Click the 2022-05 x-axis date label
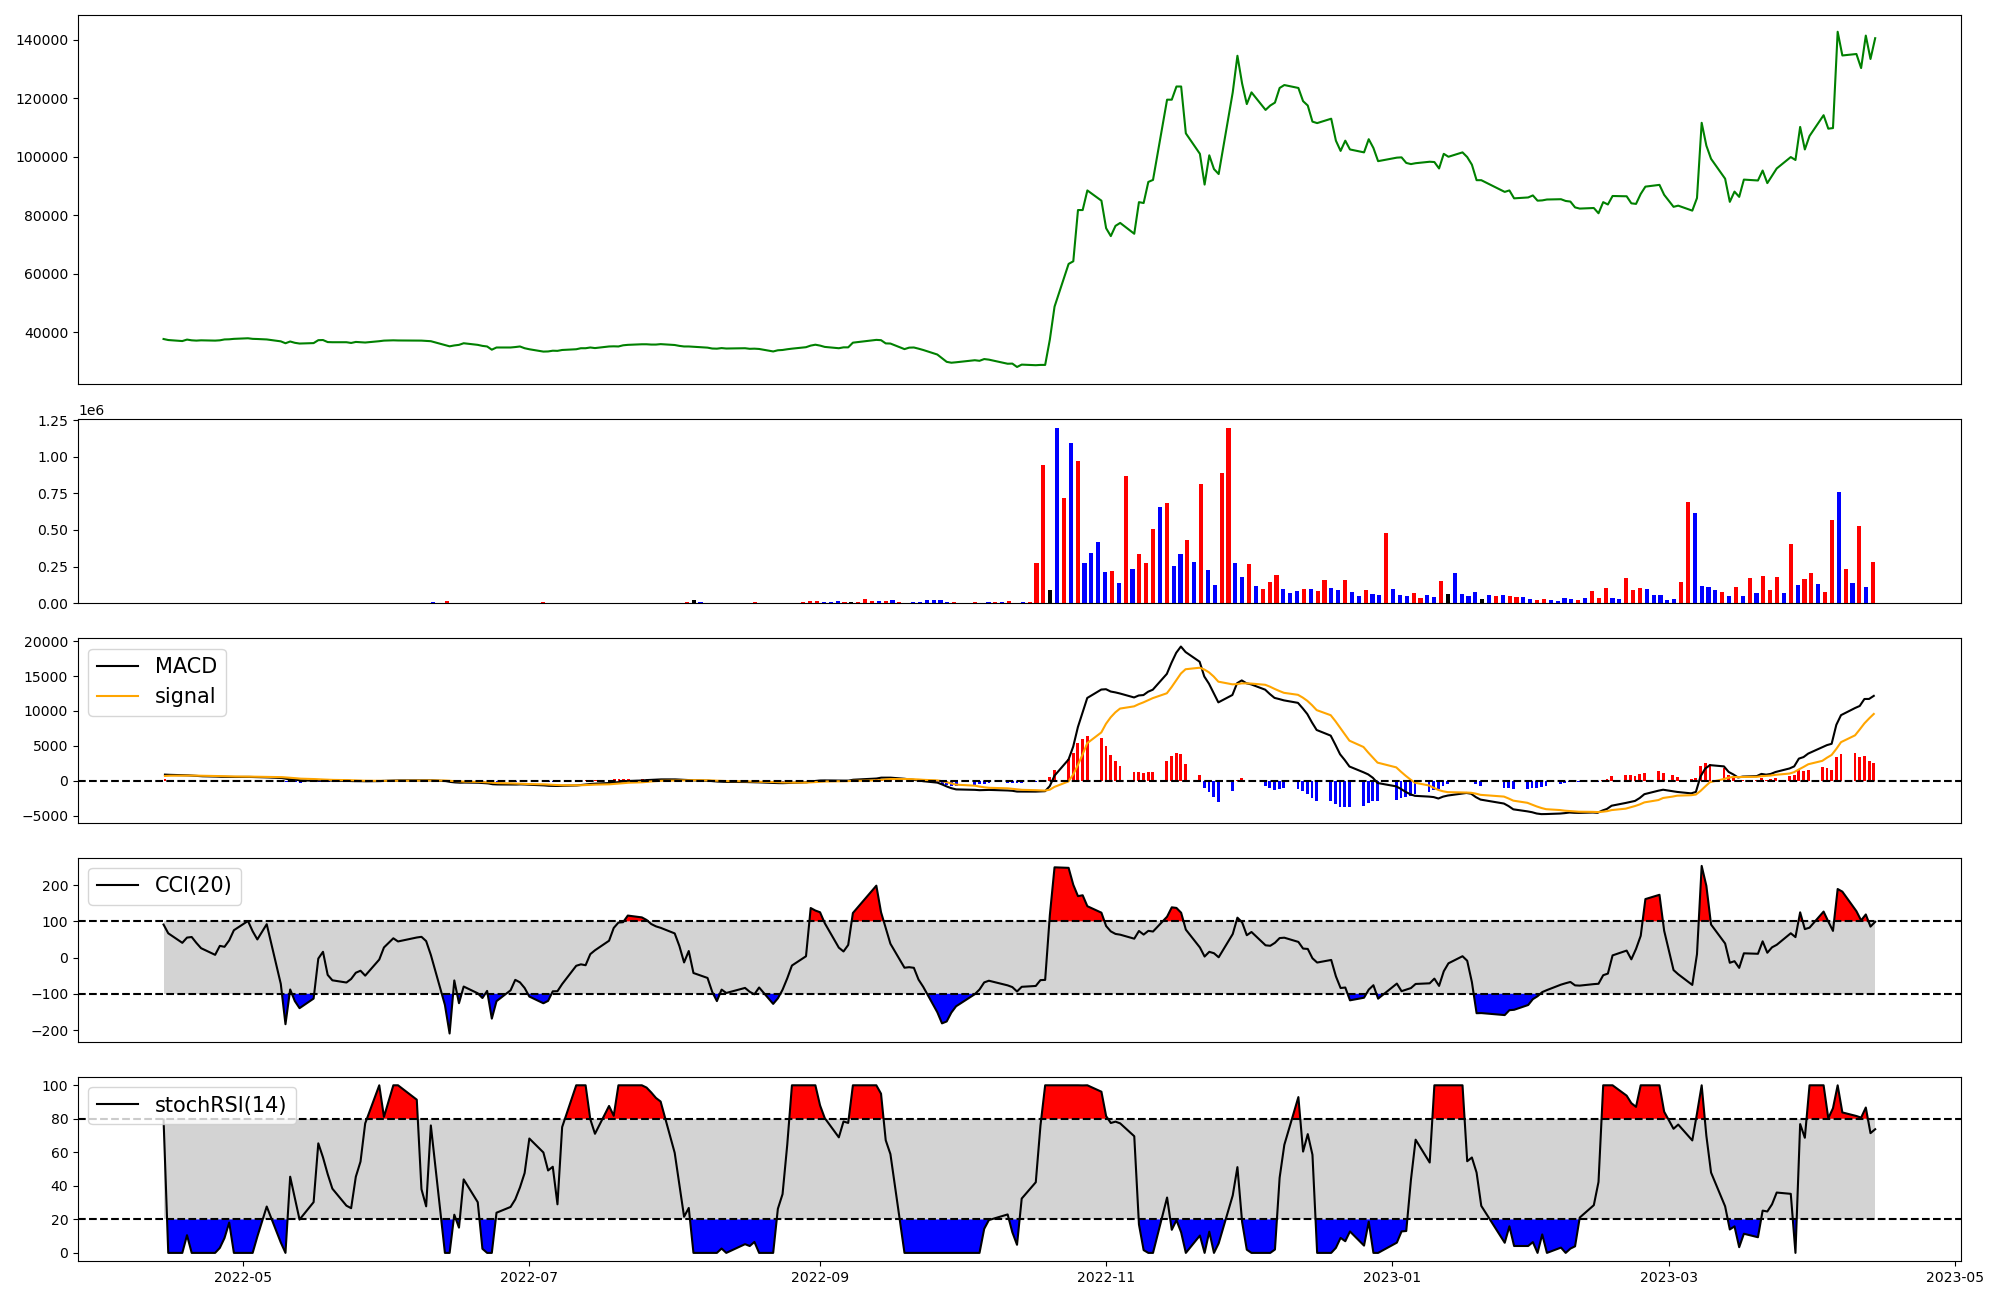Image resolution: width=2000 pixels, height=1300 pixels. 243,1276
